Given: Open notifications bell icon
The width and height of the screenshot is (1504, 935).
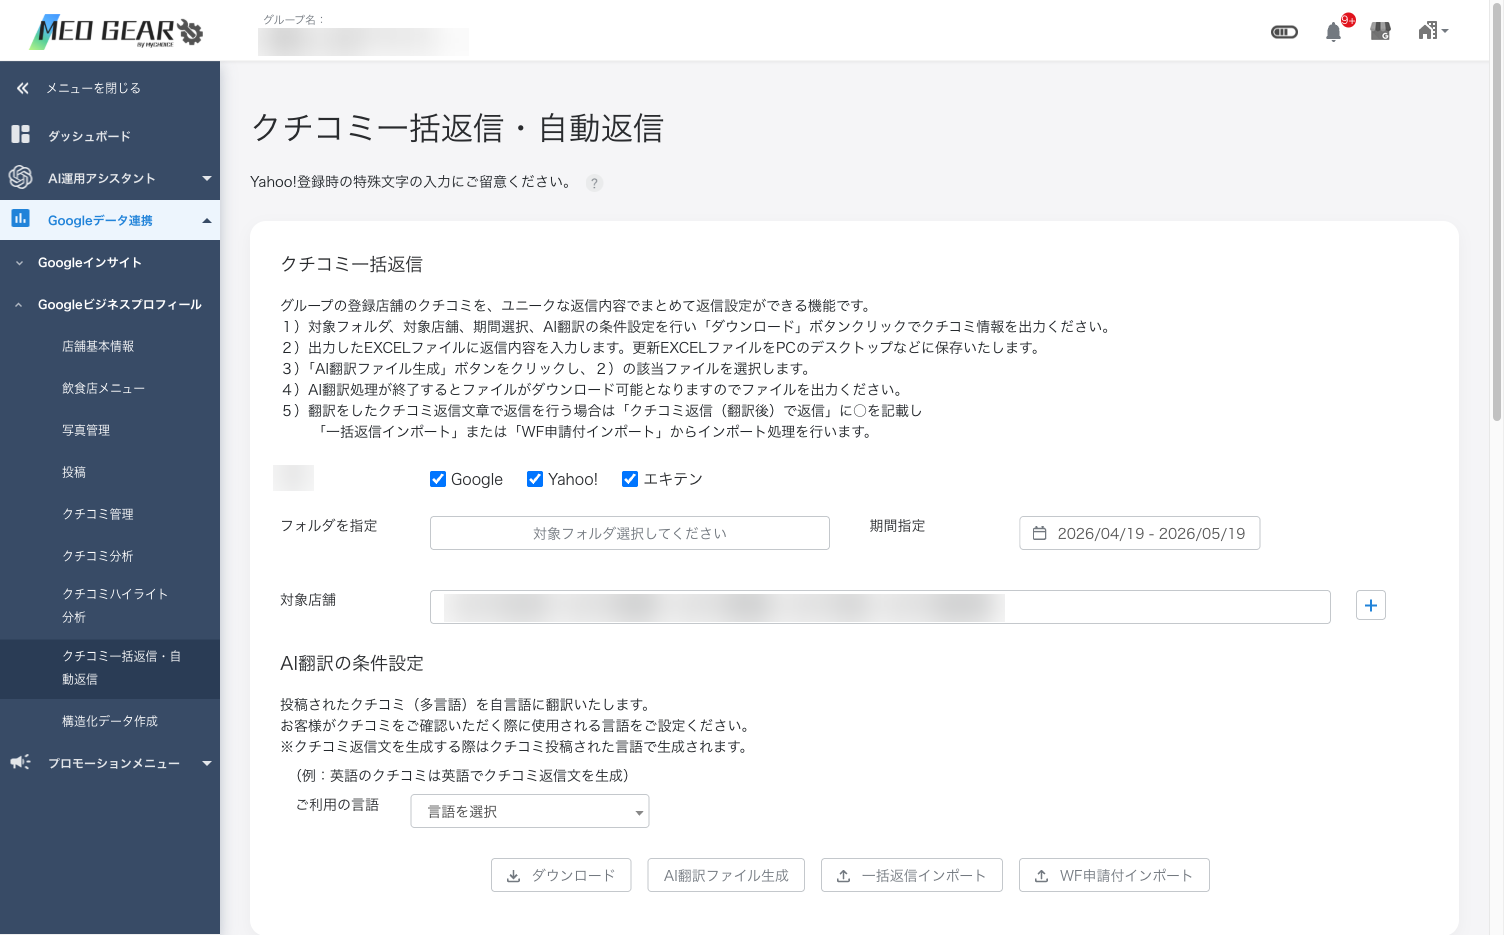Looking at the screenshot, I should (x=1333, y=32).
